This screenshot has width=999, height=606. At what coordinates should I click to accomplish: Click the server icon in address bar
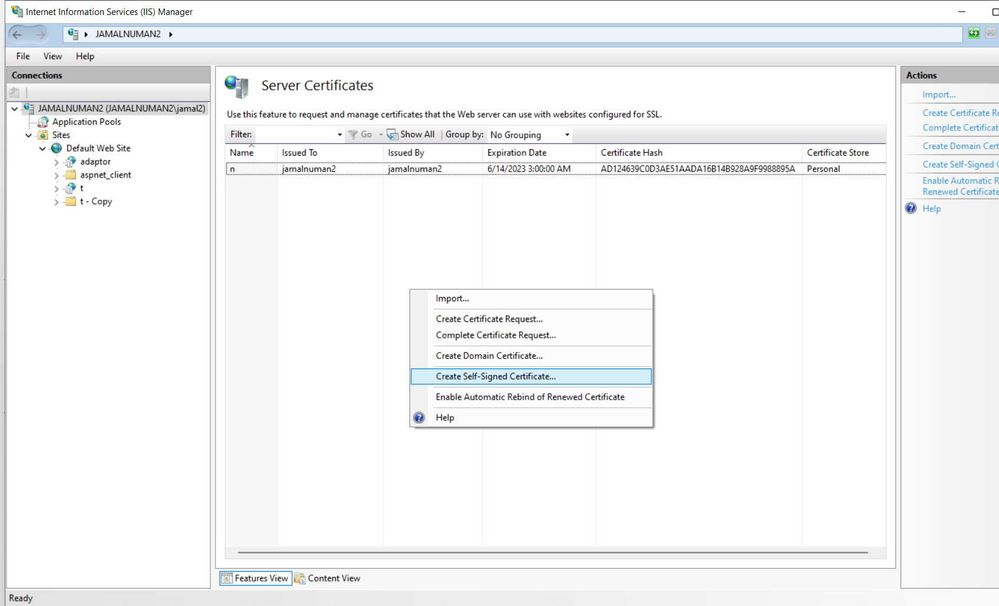coord(73,34)
